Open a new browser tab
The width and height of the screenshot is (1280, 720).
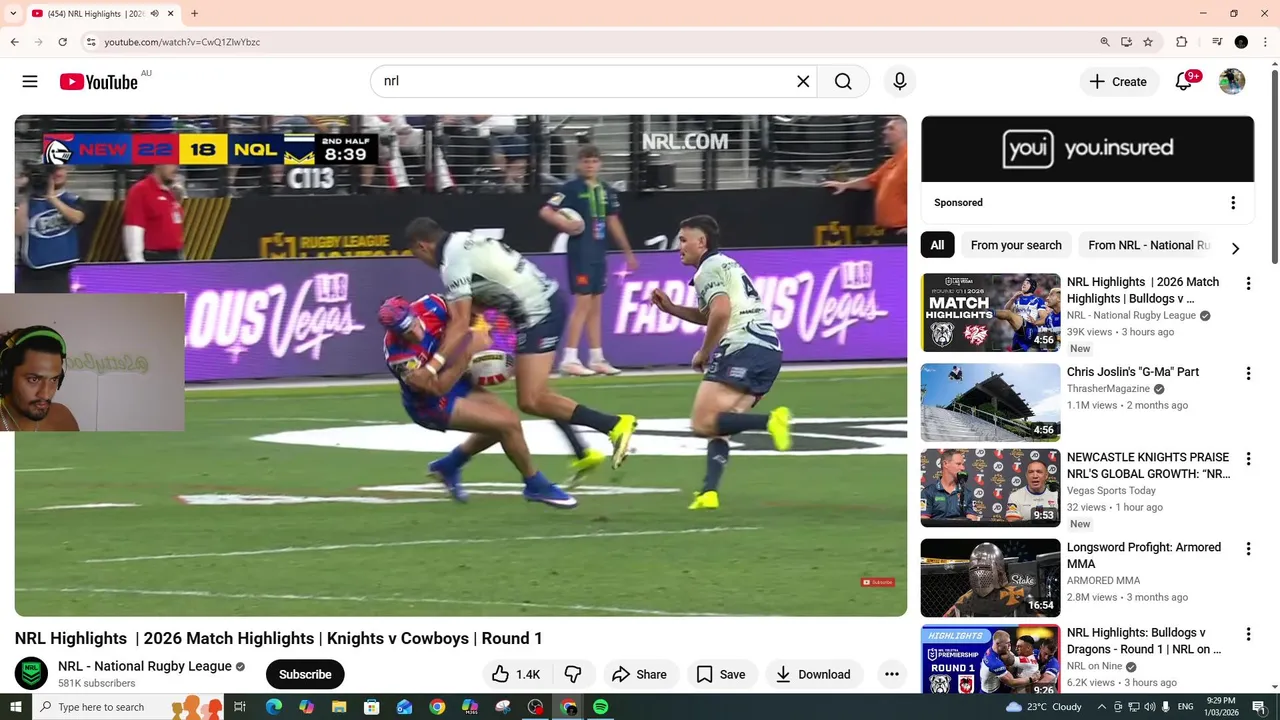click(194, 14)
